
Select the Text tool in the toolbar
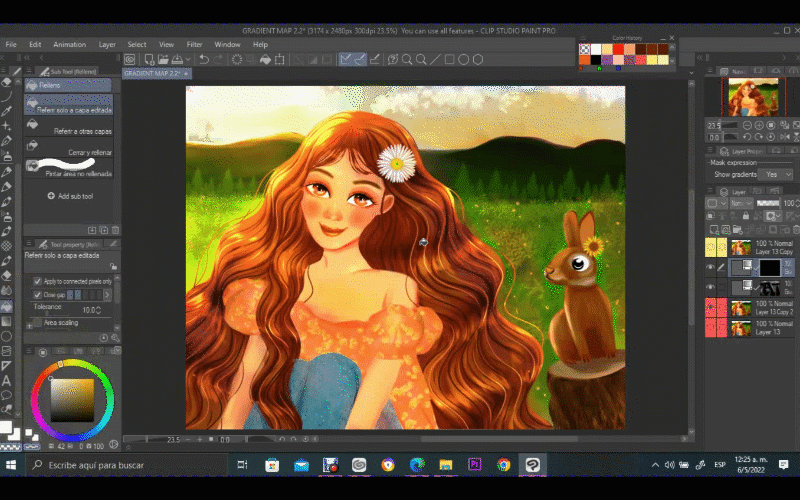click(x=7, y=381)
